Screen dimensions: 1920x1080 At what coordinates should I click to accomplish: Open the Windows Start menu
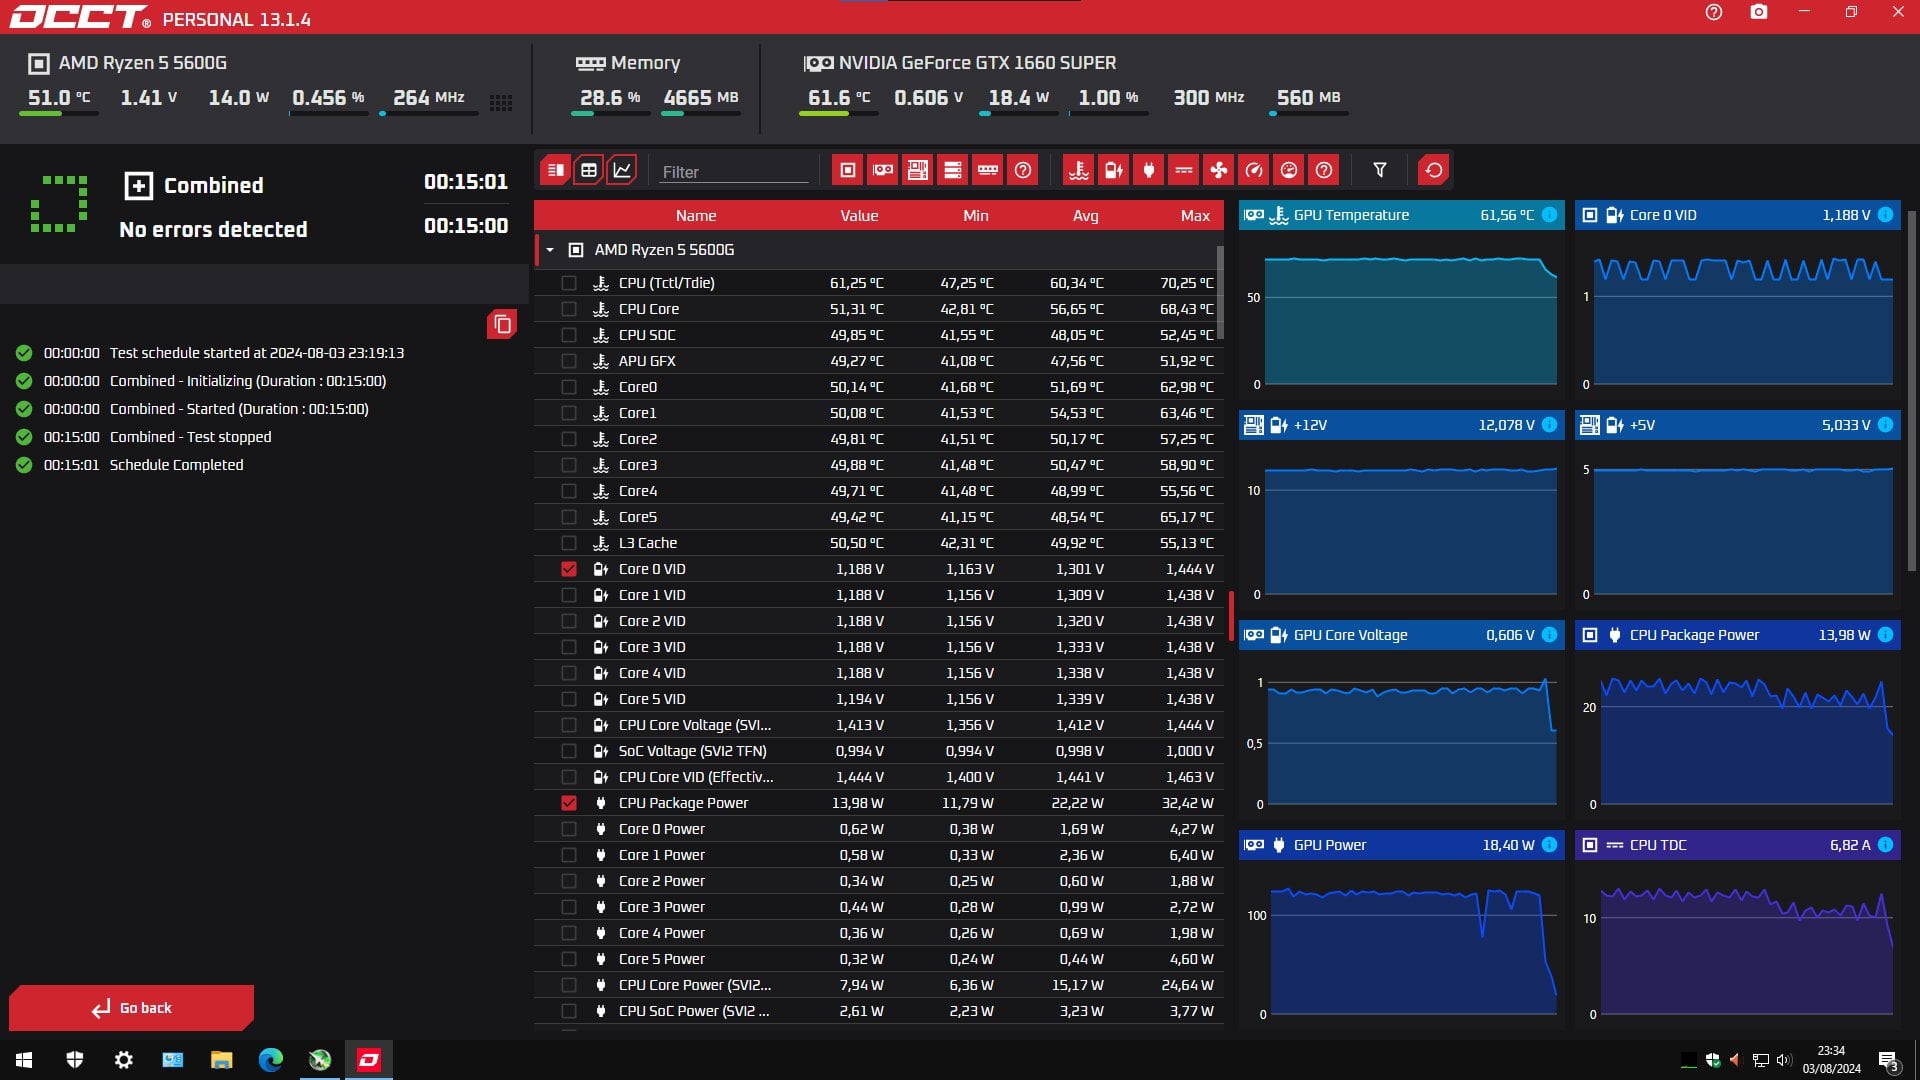(x=24, y=1060)
